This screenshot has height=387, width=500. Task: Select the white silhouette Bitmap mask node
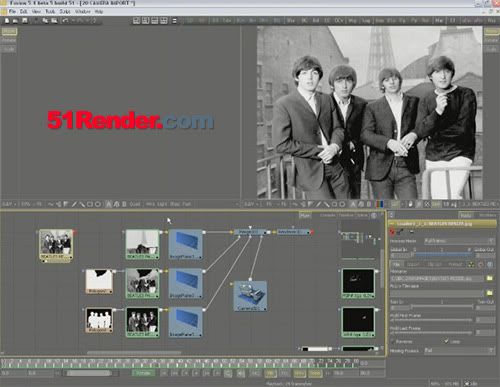[x=99, y=320]
